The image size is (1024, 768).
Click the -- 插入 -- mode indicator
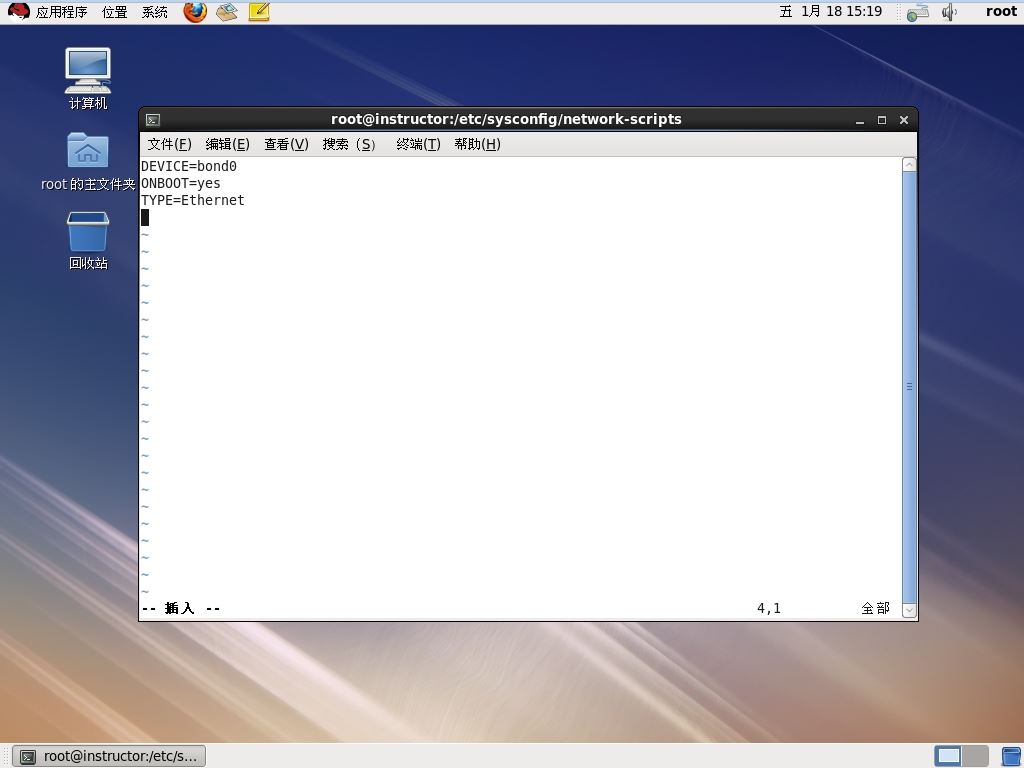pyautogui.click(x=181, y=609)
